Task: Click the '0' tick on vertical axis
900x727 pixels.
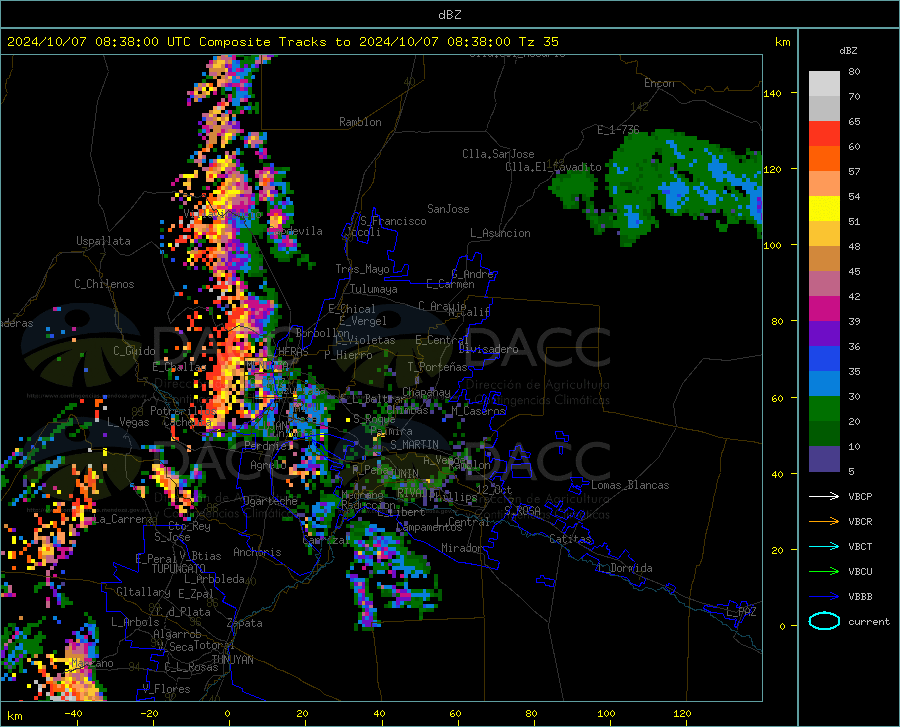Action: point(782,626)
